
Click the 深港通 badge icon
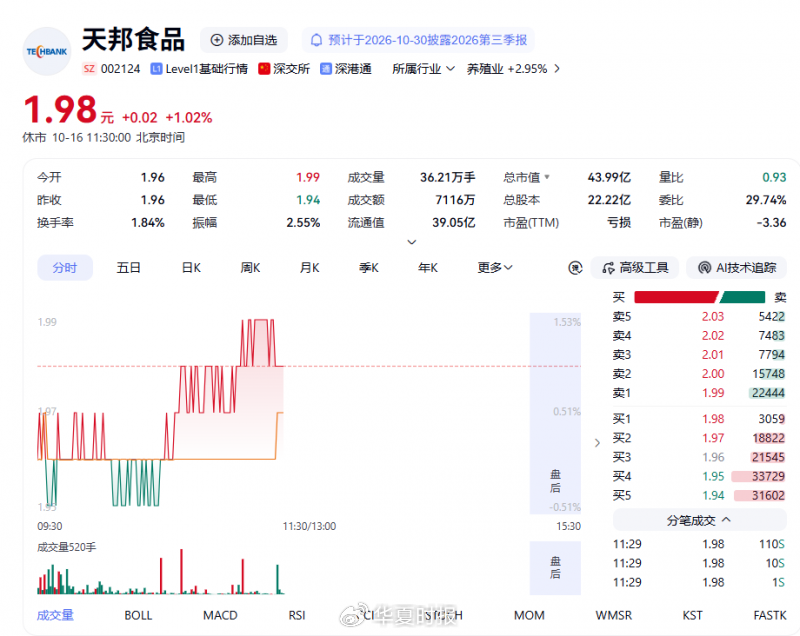click(x=326, y=69)
